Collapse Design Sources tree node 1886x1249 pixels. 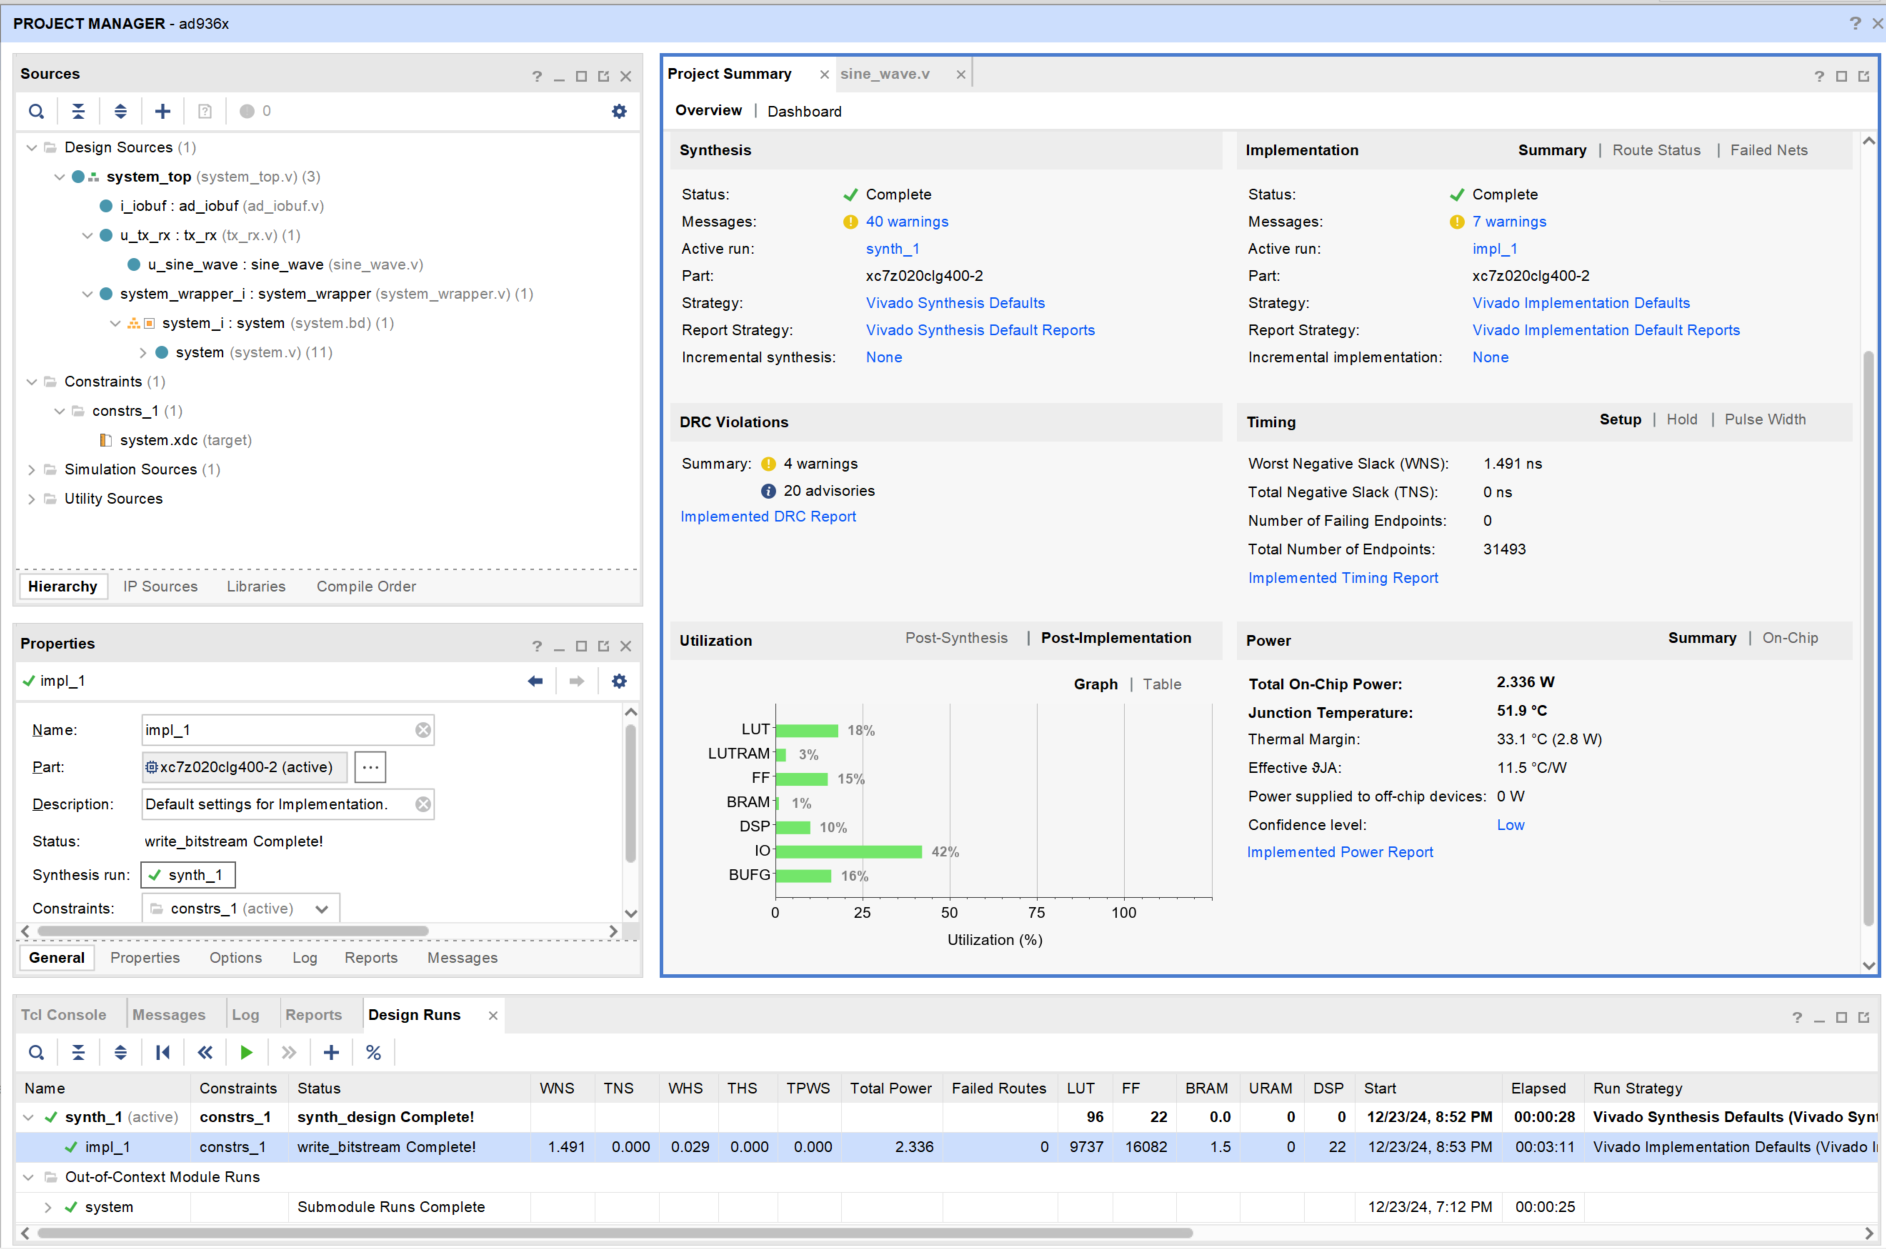click(32, 148)
